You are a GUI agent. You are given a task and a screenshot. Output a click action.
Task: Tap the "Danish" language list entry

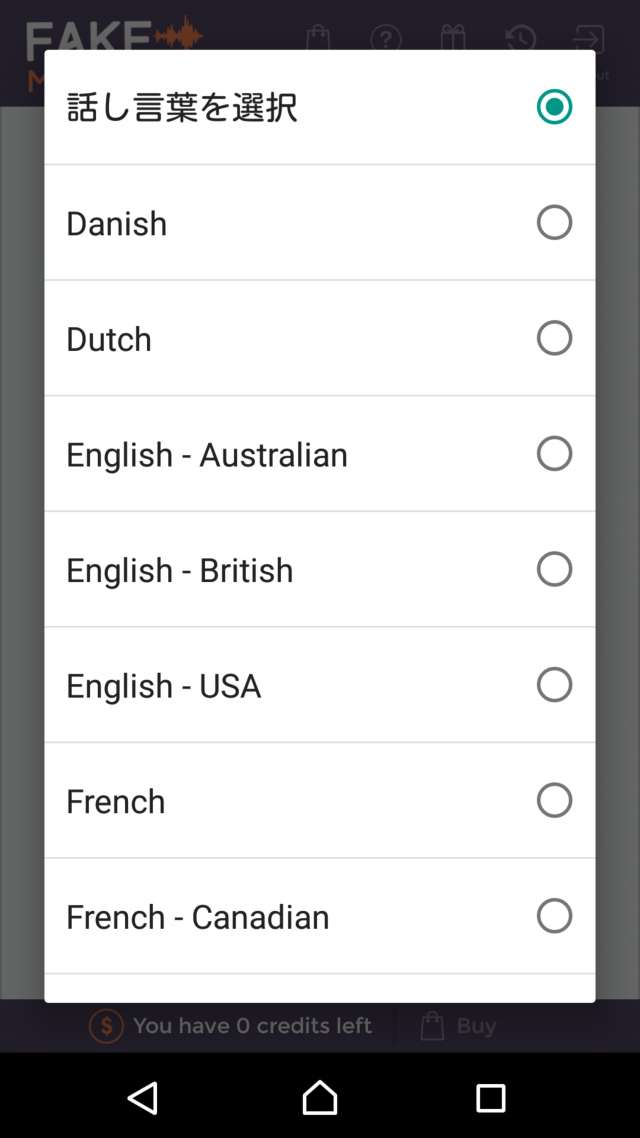[117, 223]
